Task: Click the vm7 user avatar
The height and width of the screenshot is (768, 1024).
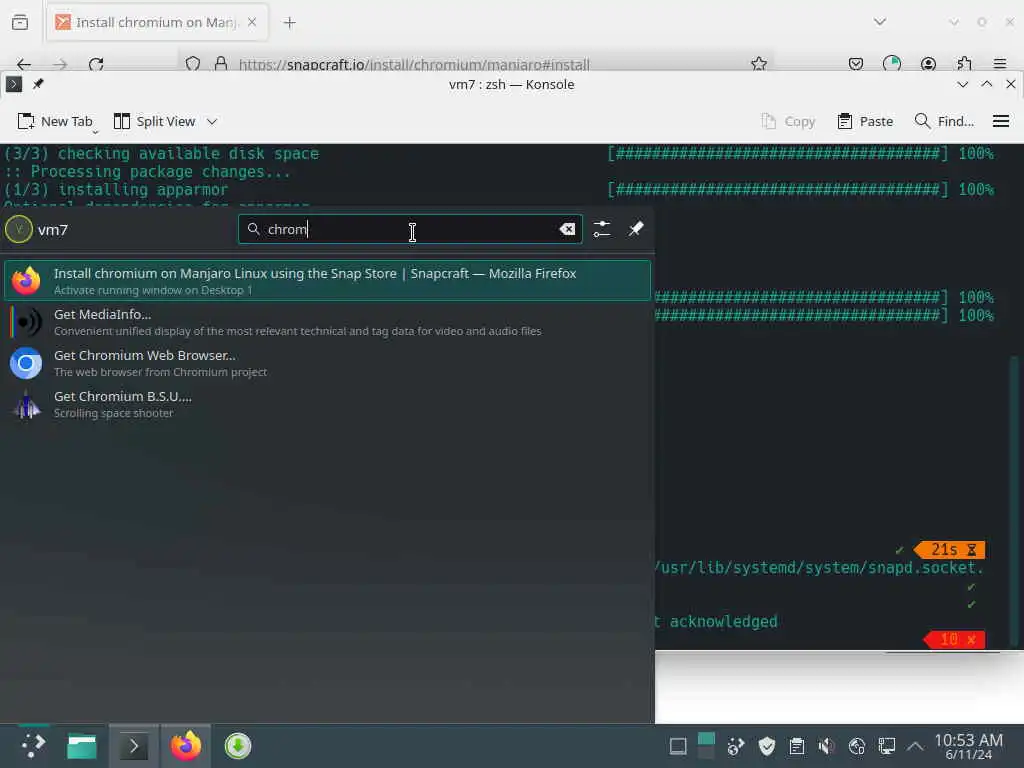Action: pyautogui.click(x=19, y=229)
